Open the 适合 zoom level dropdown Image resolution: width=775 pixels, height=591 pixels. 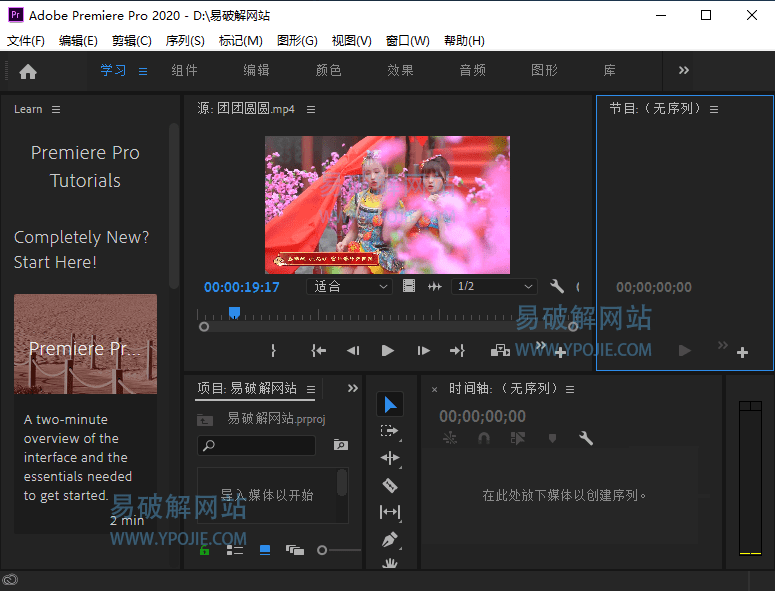pos(349,287)
